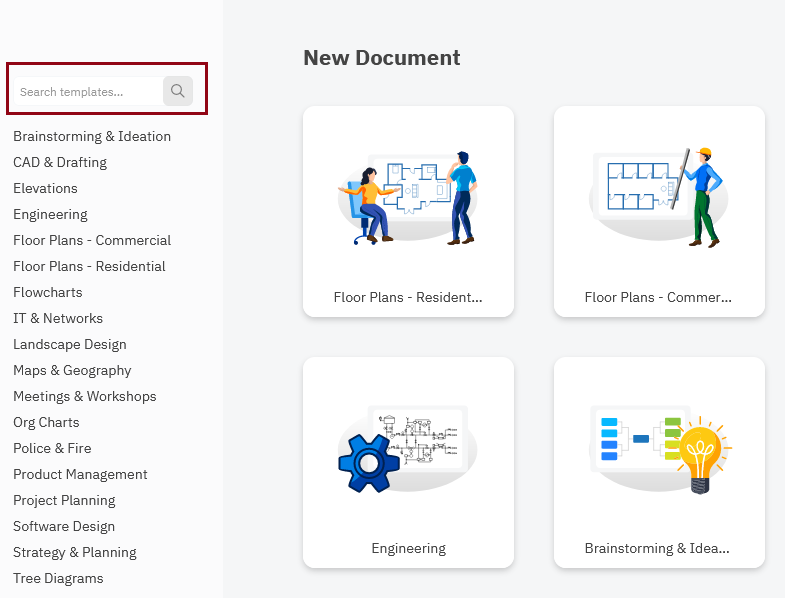Choose Maps & Geography from the list
The width and height of the screenshot is (785, 598).
[x=72, y=370]
